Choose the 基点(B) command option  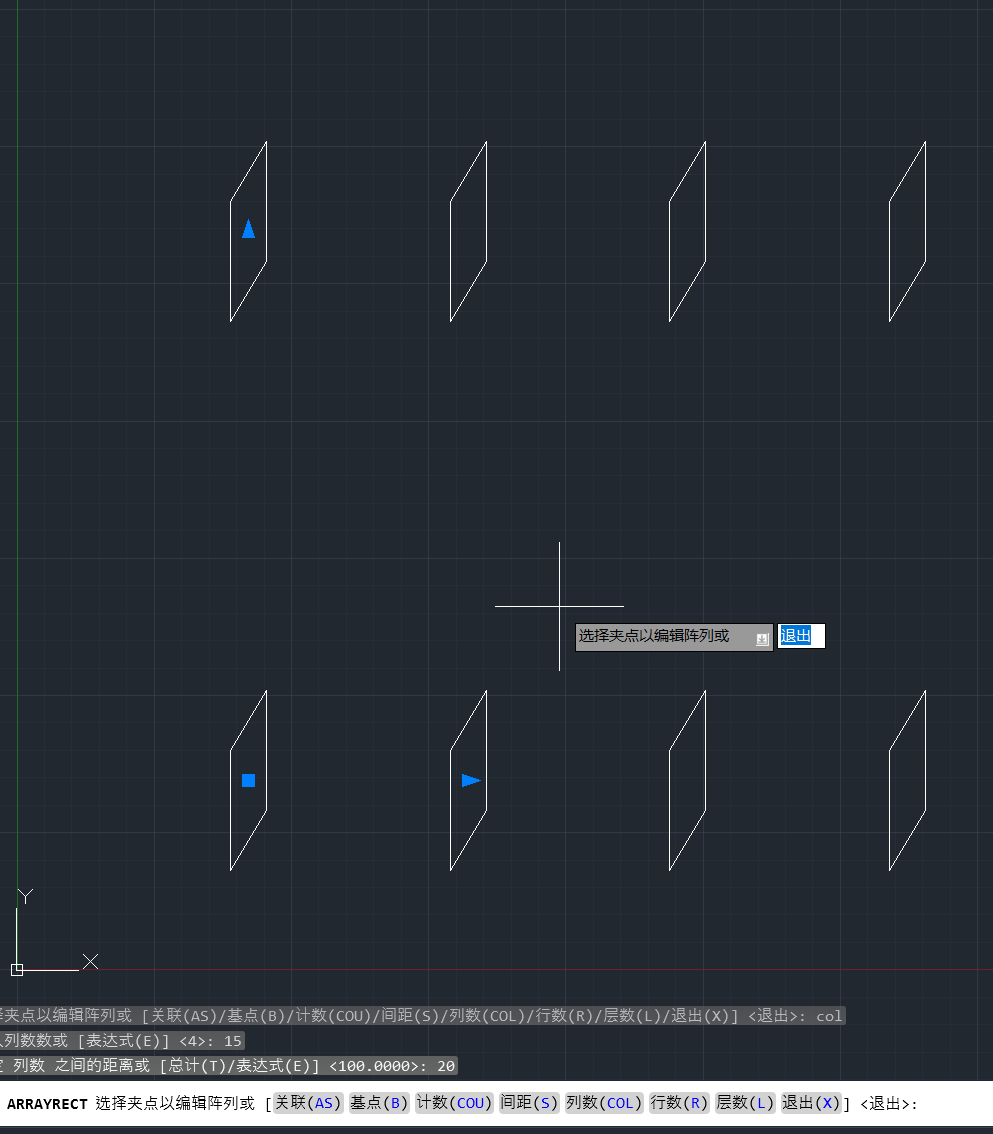(x=379, y=1103)
